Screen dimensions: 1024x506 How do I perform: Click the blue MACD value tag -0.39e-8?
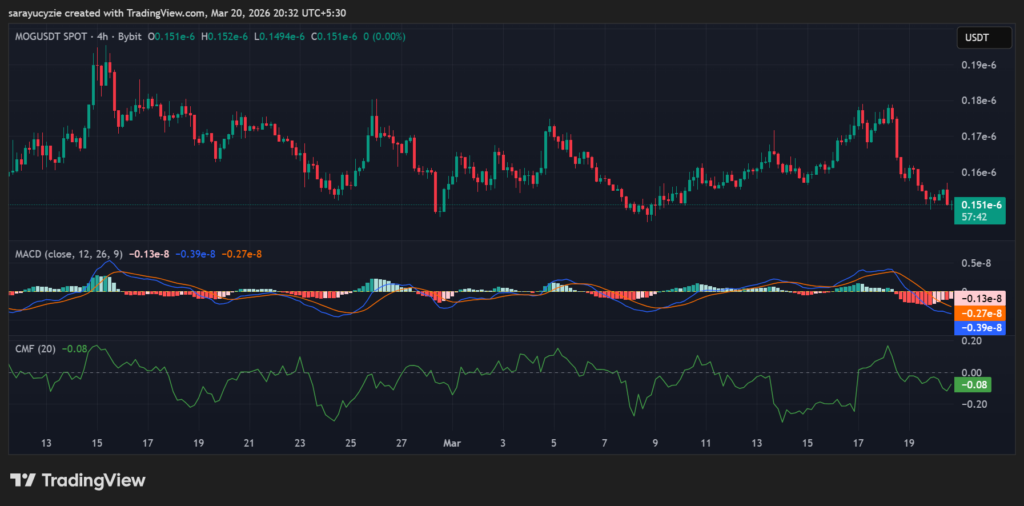tap(979, 327)
